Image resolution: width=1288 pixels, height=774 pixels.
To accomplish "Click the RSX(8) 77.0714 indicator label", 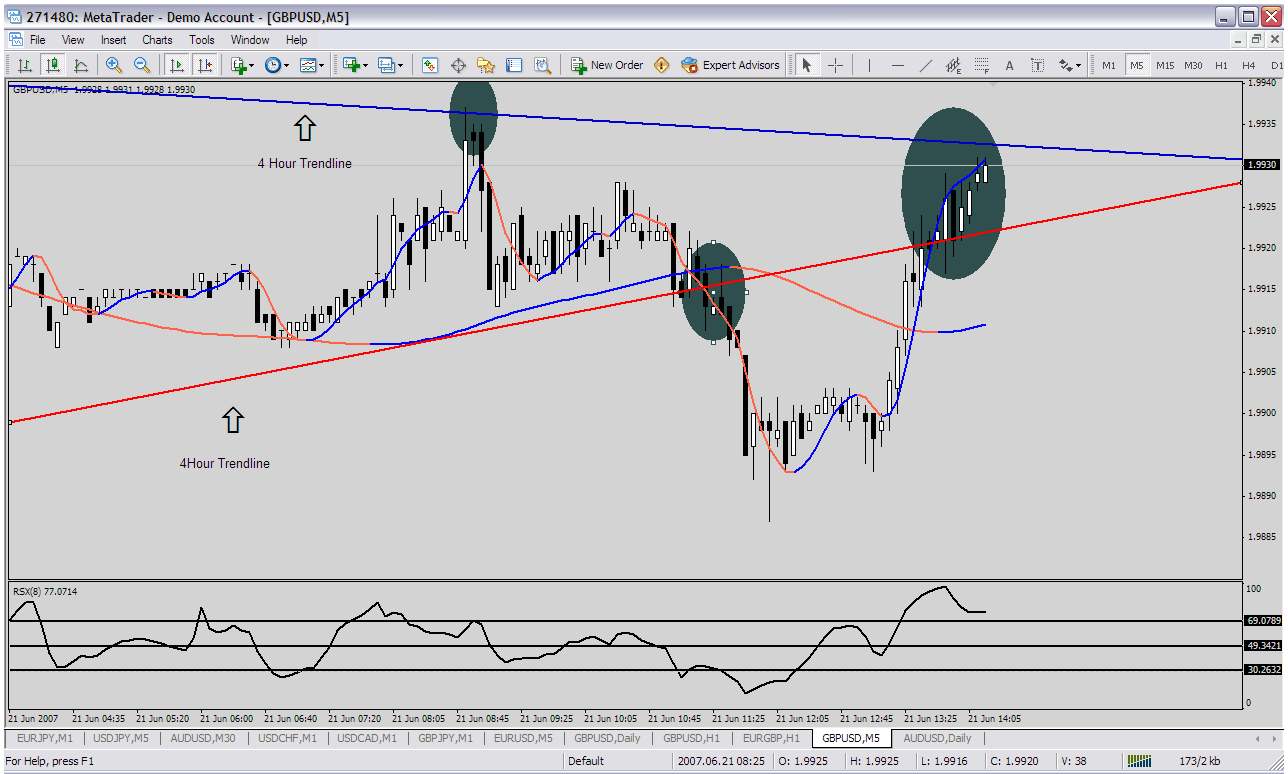I will tap(45, 591).
